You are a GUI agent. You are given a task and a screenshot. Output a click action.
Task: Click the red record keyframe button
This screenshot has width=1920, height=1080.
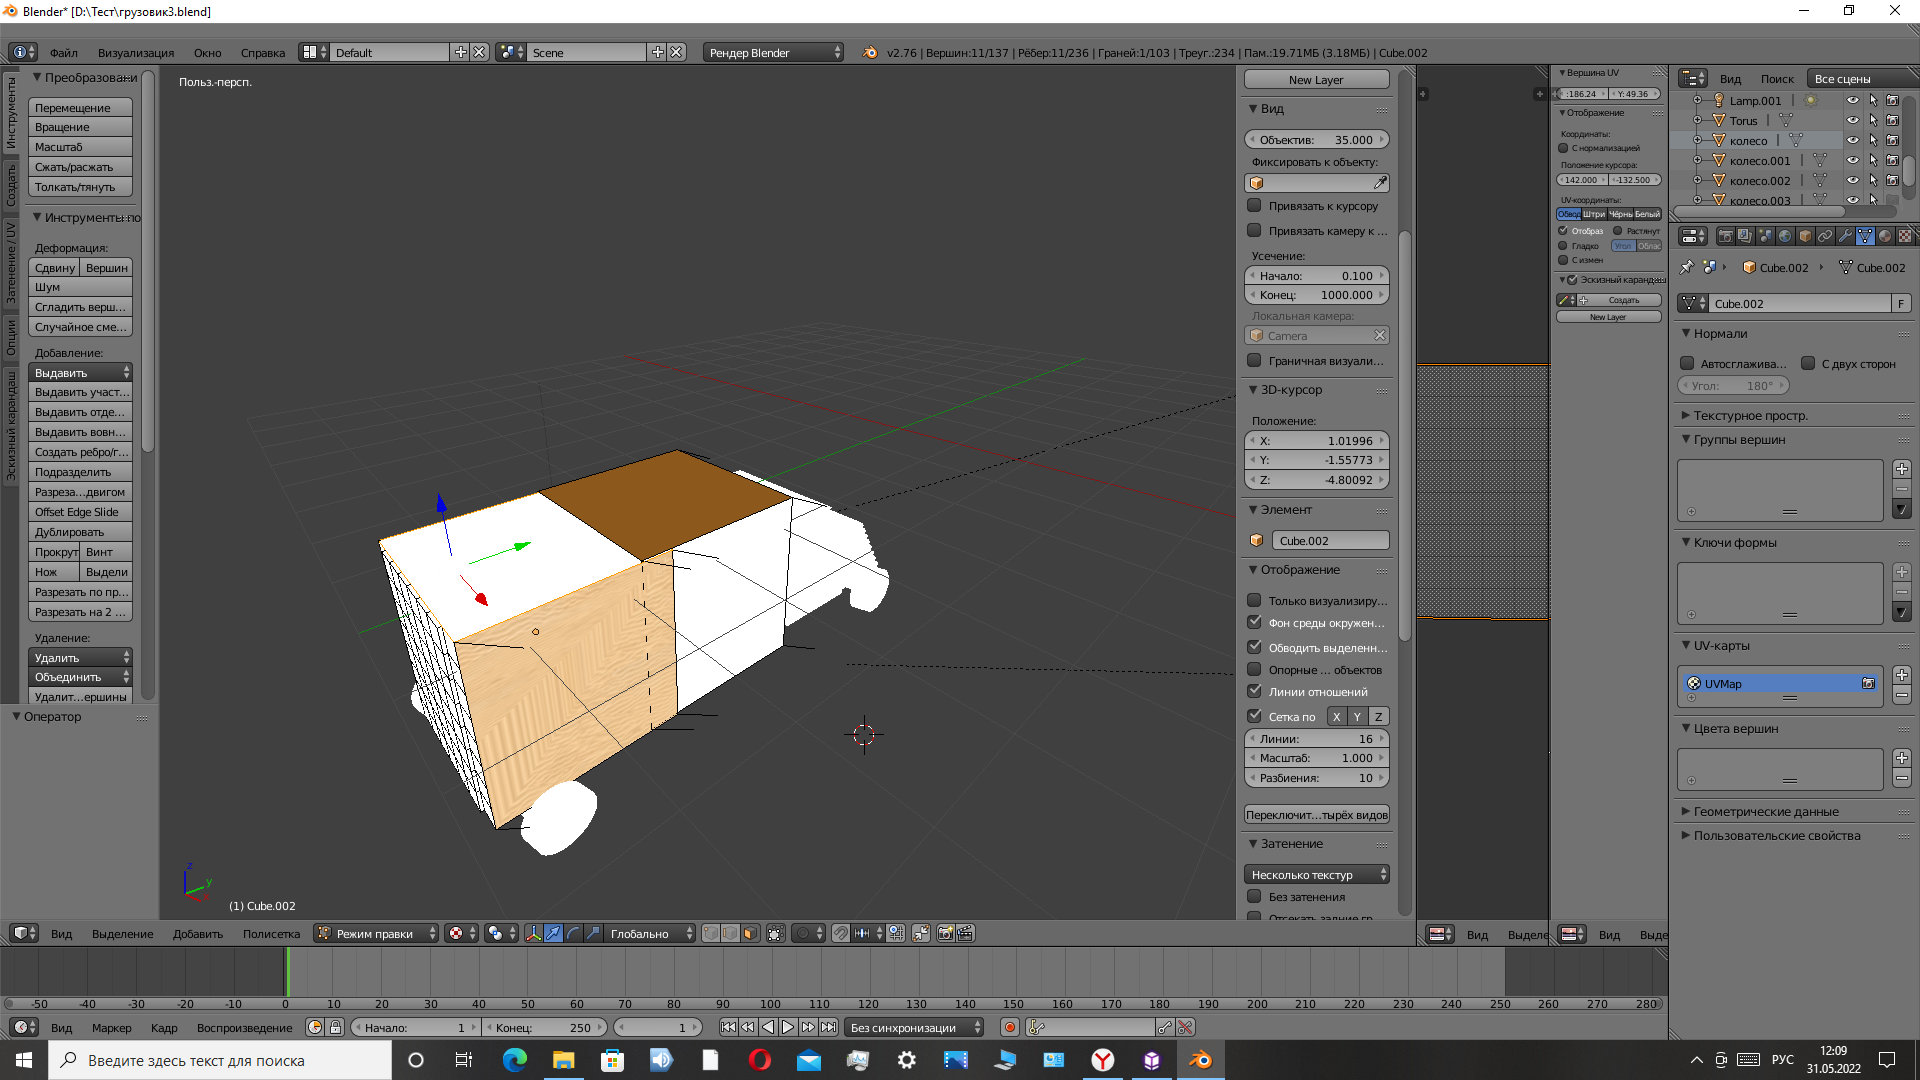pyautogui.click(x=1010, y=1027)
